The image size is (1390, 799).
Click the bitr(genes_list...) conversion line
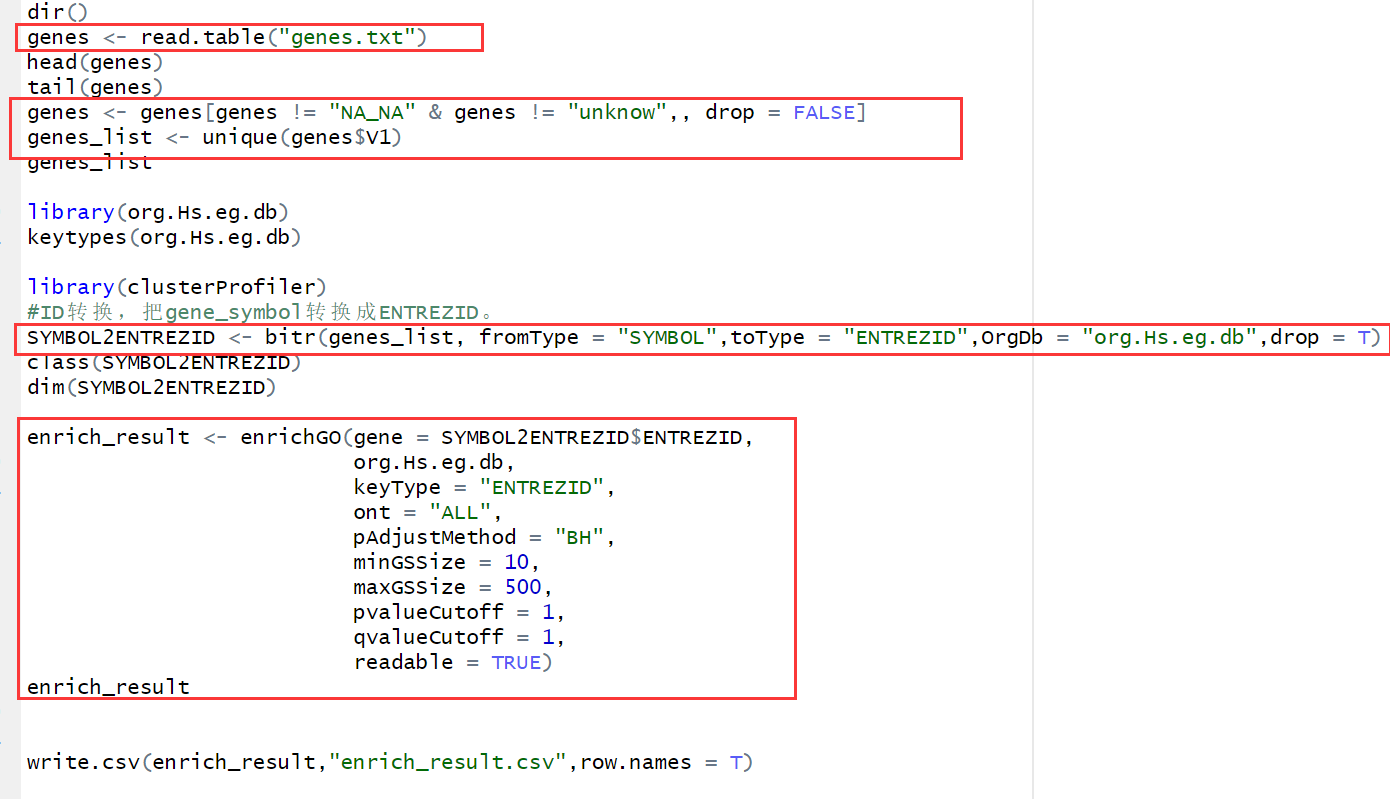coord(705,337)
